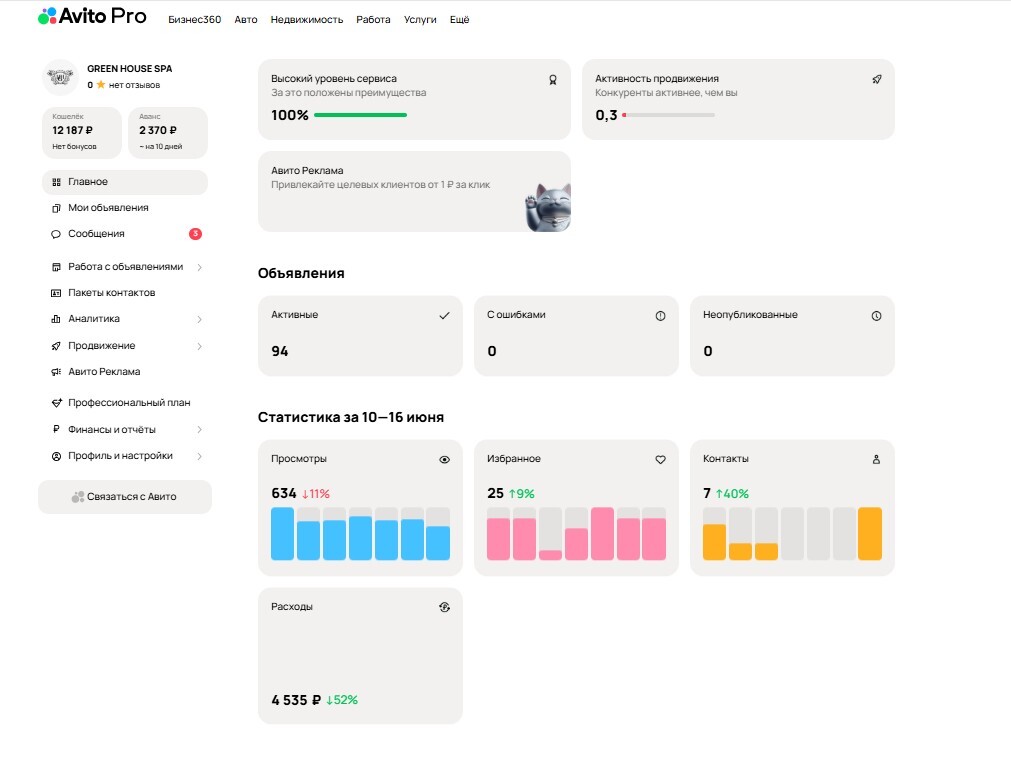
Task: Expand the Аналитика submenu chevron
Action: point(200,320)
